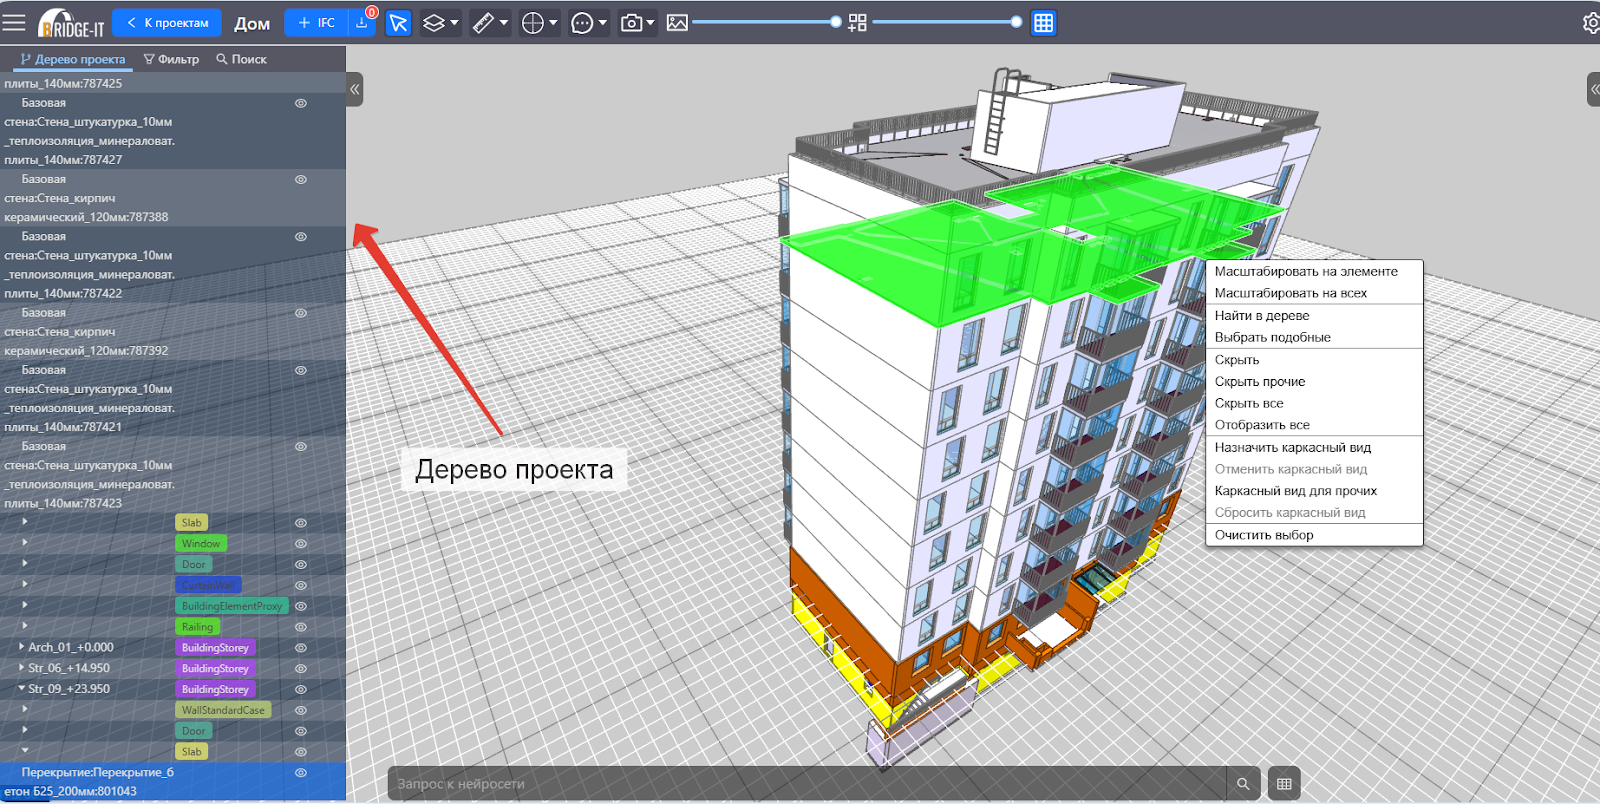The height and width of the screenshot is (804, 1600).
Task: Toggle visibility of storey Arch_01_+0.000
Action: pyautogui.click(x=300, y=648)
